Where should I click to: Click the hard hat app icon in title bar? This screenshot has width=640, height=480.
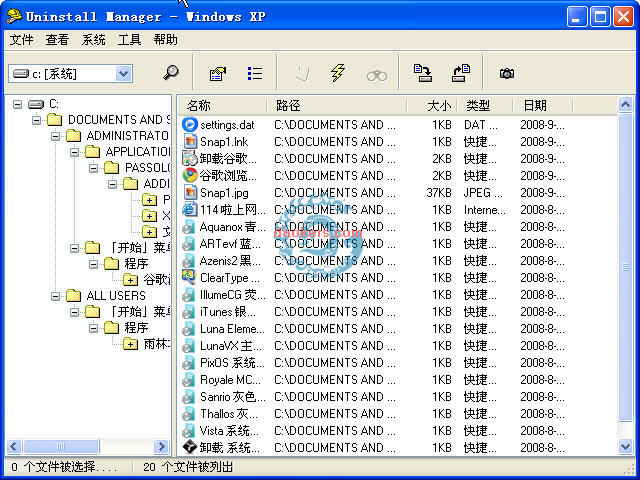[x=13, y=16]
